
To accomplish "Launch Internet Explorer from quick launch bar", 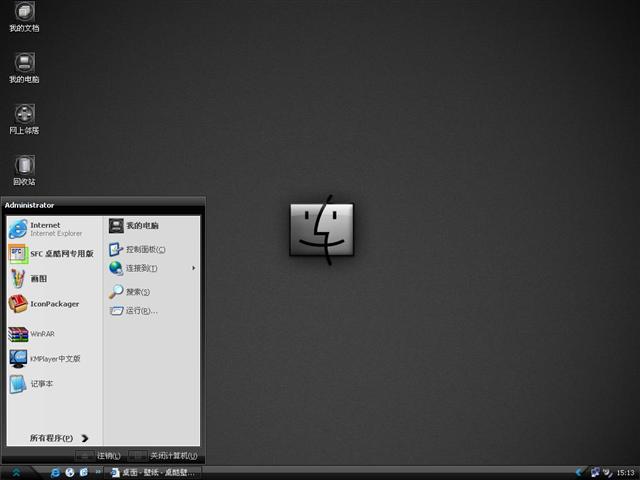I will click(x=55, y=473).
